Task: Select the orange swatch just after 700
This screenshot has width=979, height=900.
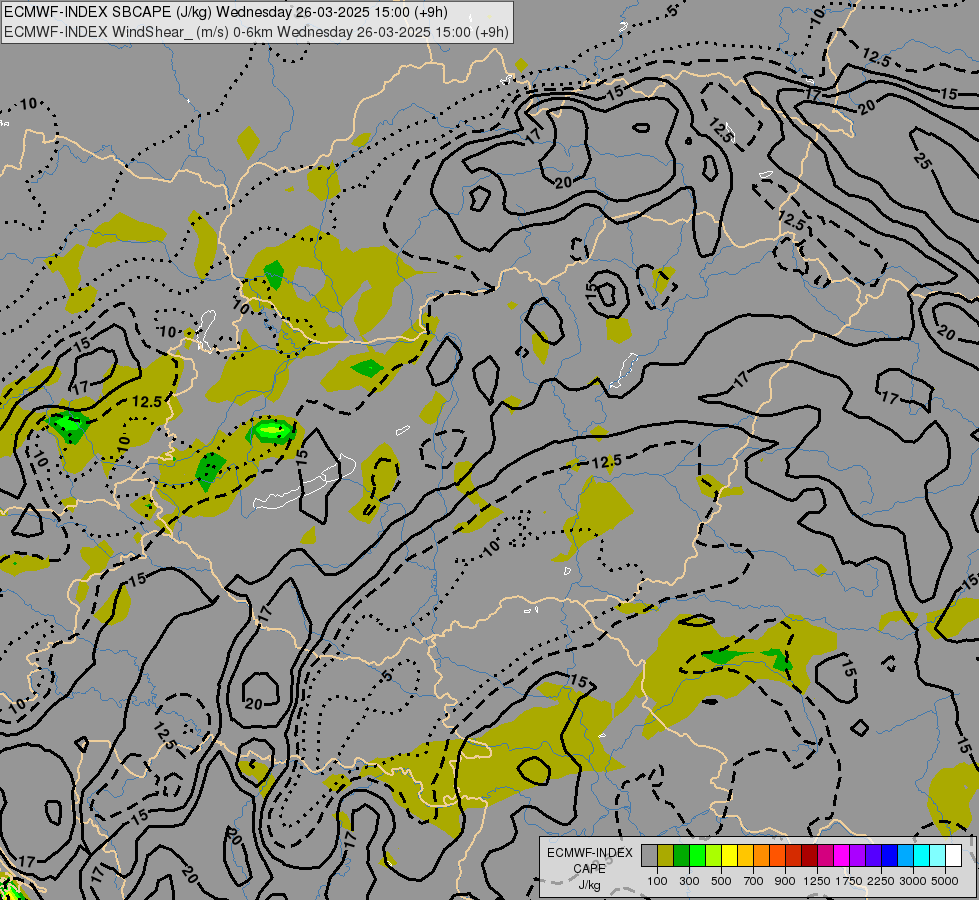Action: (x=762, y=856)
